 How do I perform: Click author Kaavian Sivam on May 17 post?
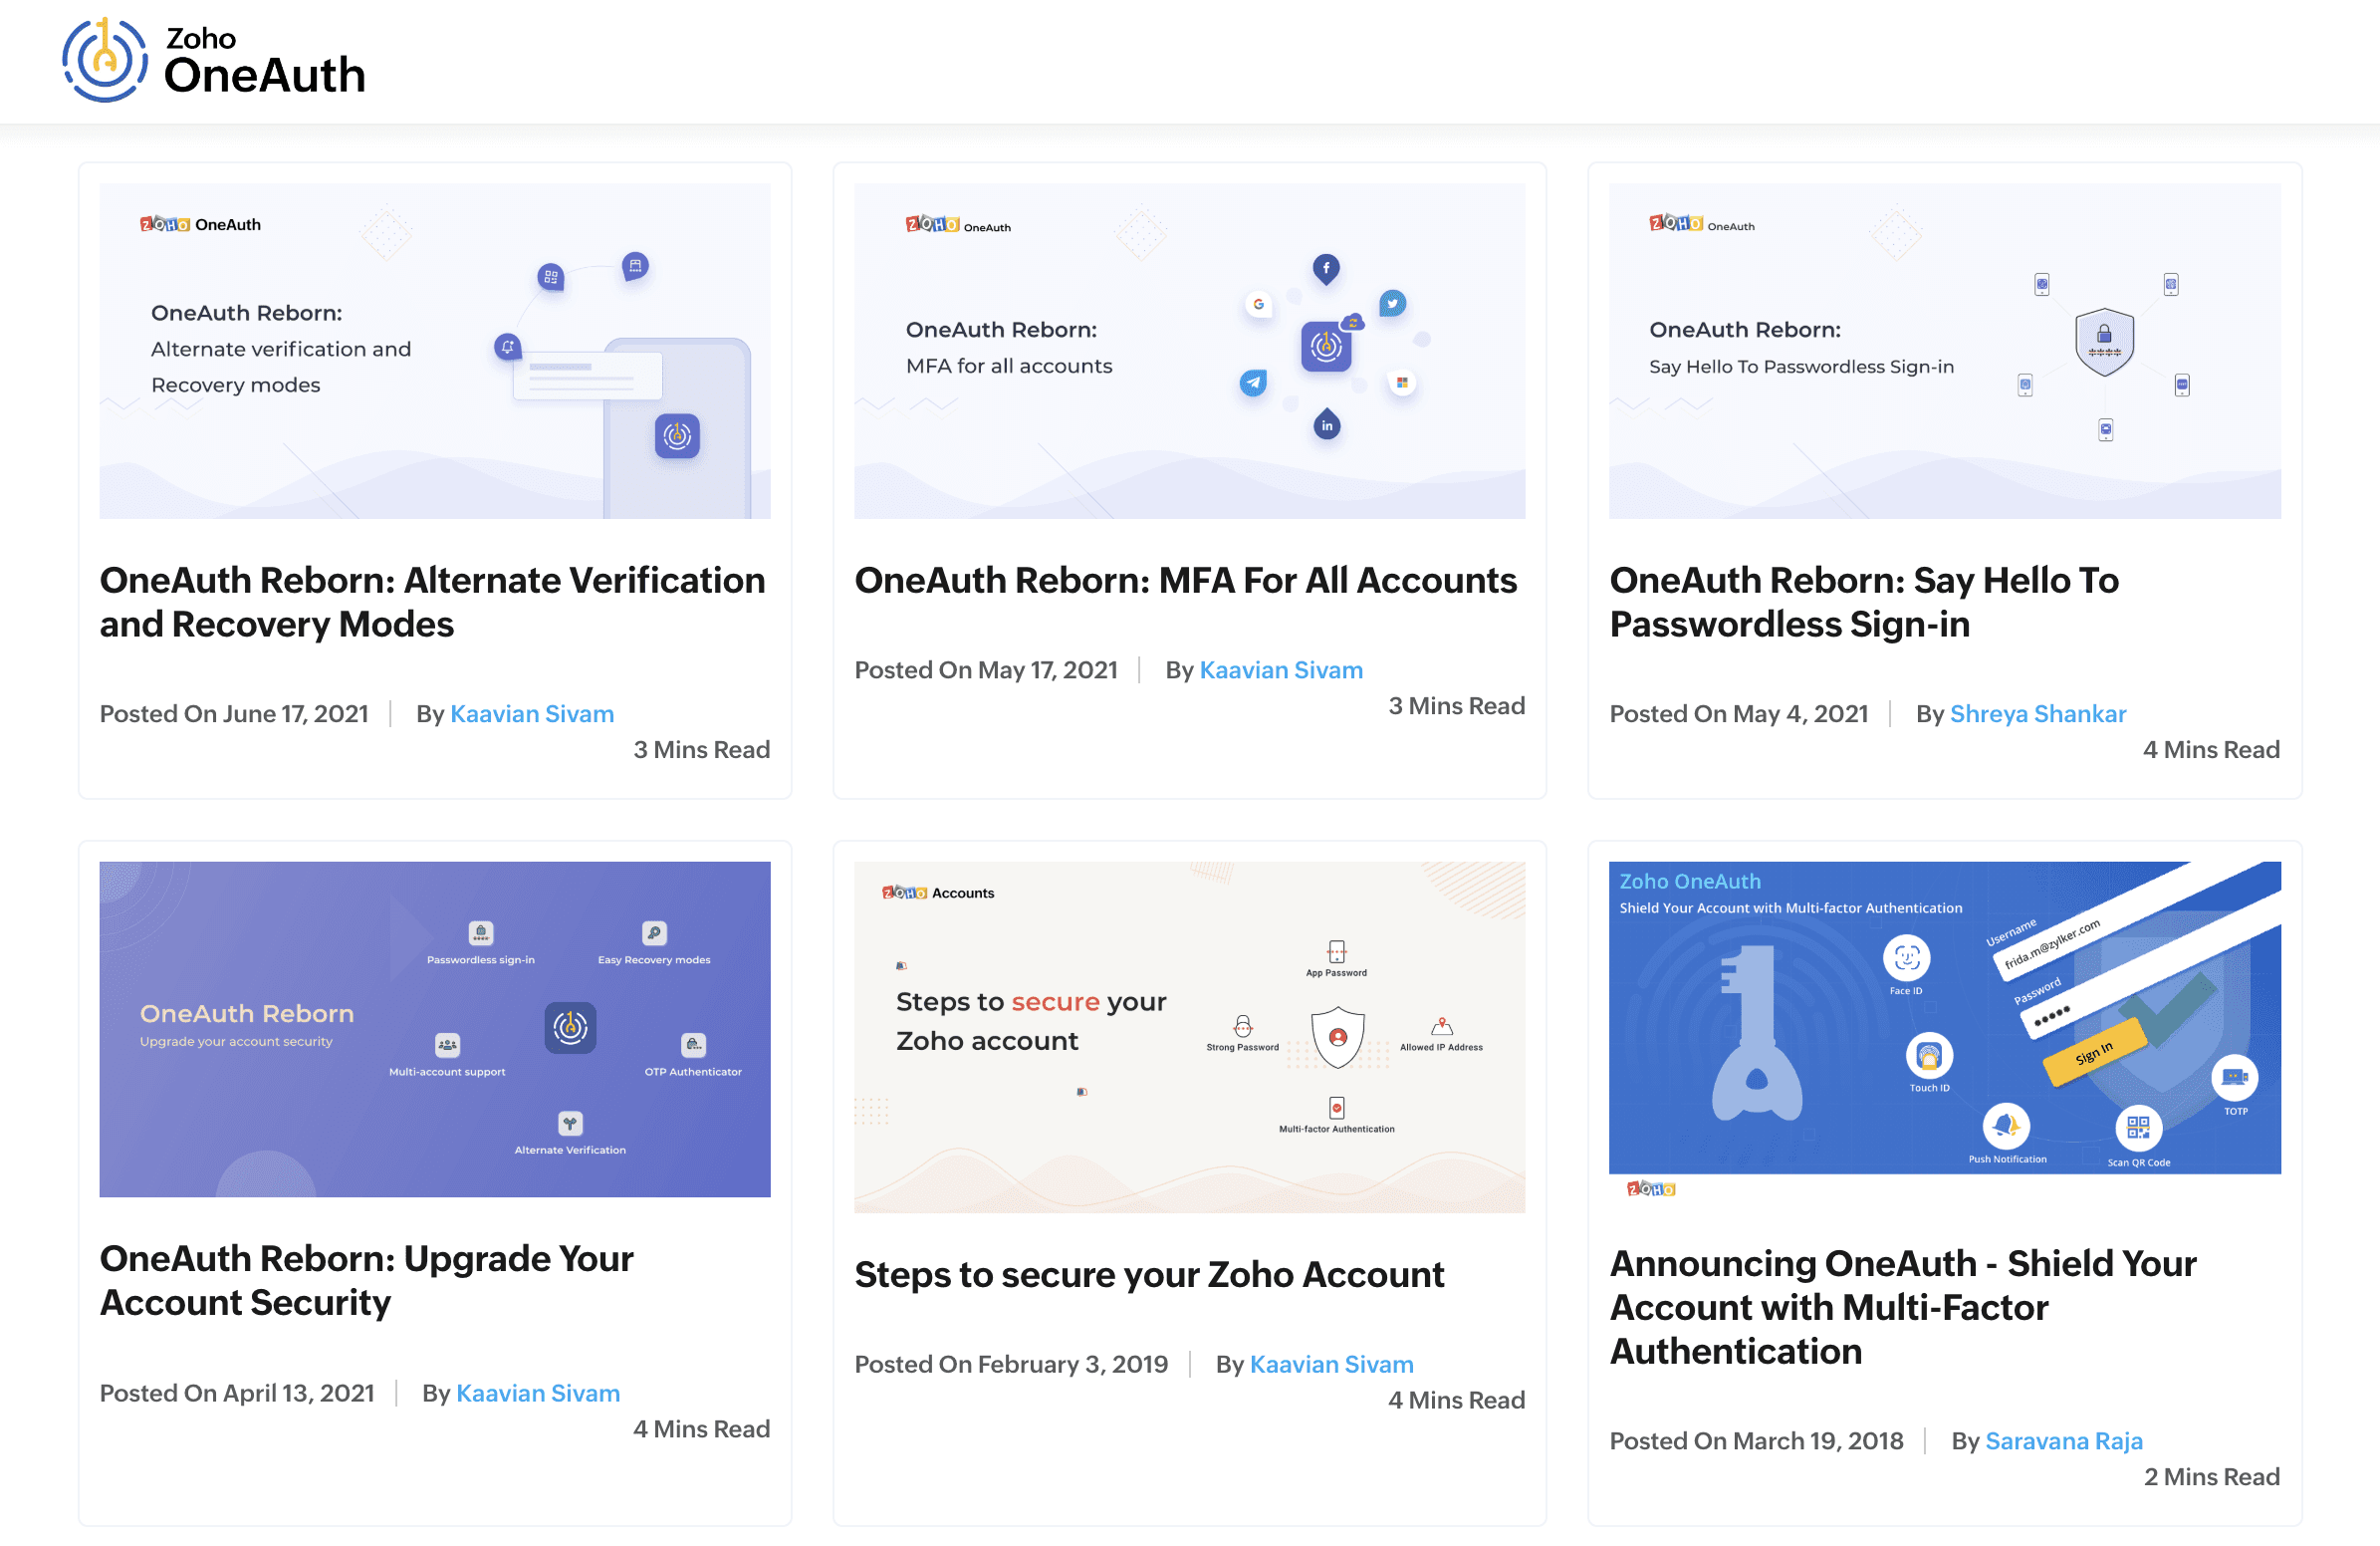click(x=1281, y=670)
